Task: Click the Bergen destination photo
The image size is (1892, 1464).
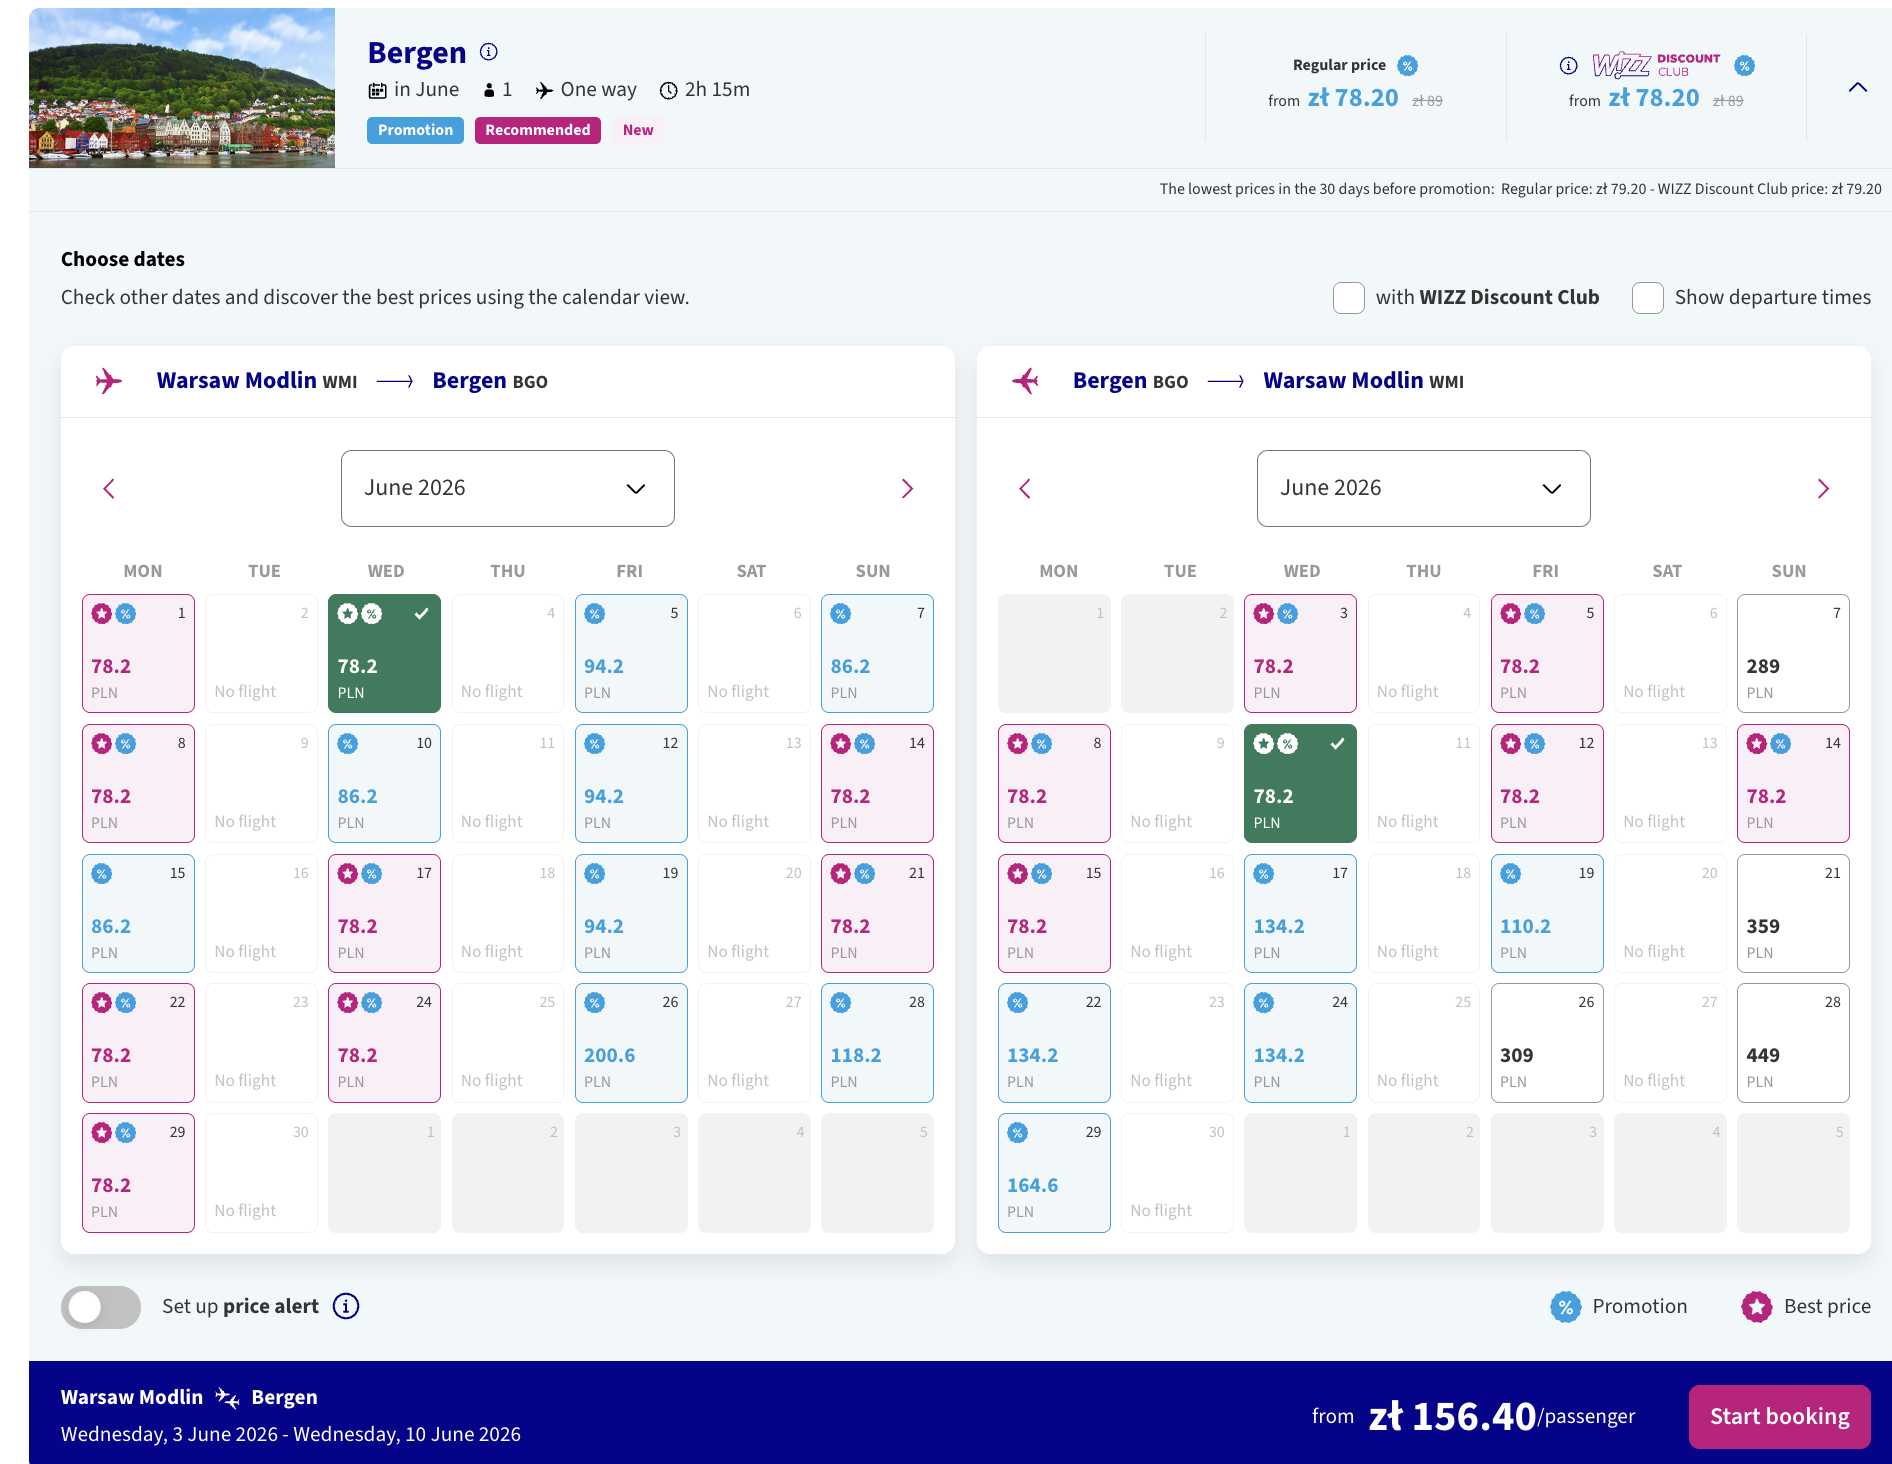Action: click(182, 88)
